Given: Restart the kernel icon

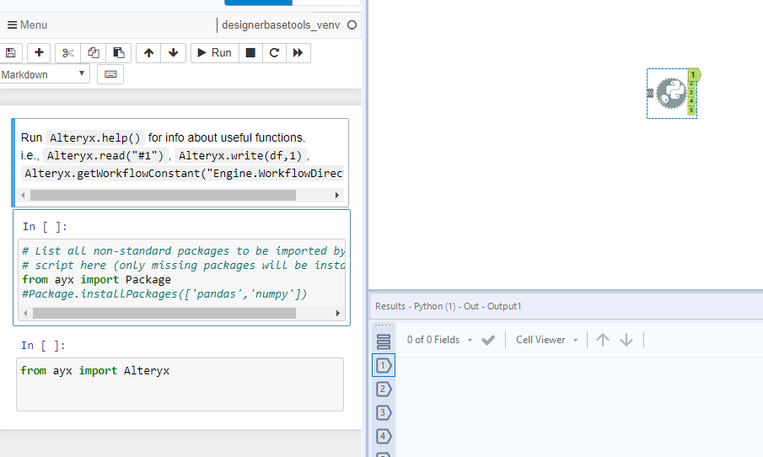Looking at the screenshot, I should (x=274, y=53).
